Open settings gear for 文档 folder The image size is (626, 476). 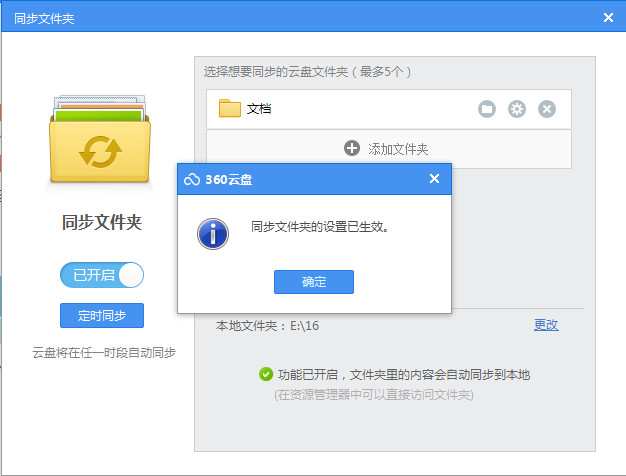tap(517, 109)
